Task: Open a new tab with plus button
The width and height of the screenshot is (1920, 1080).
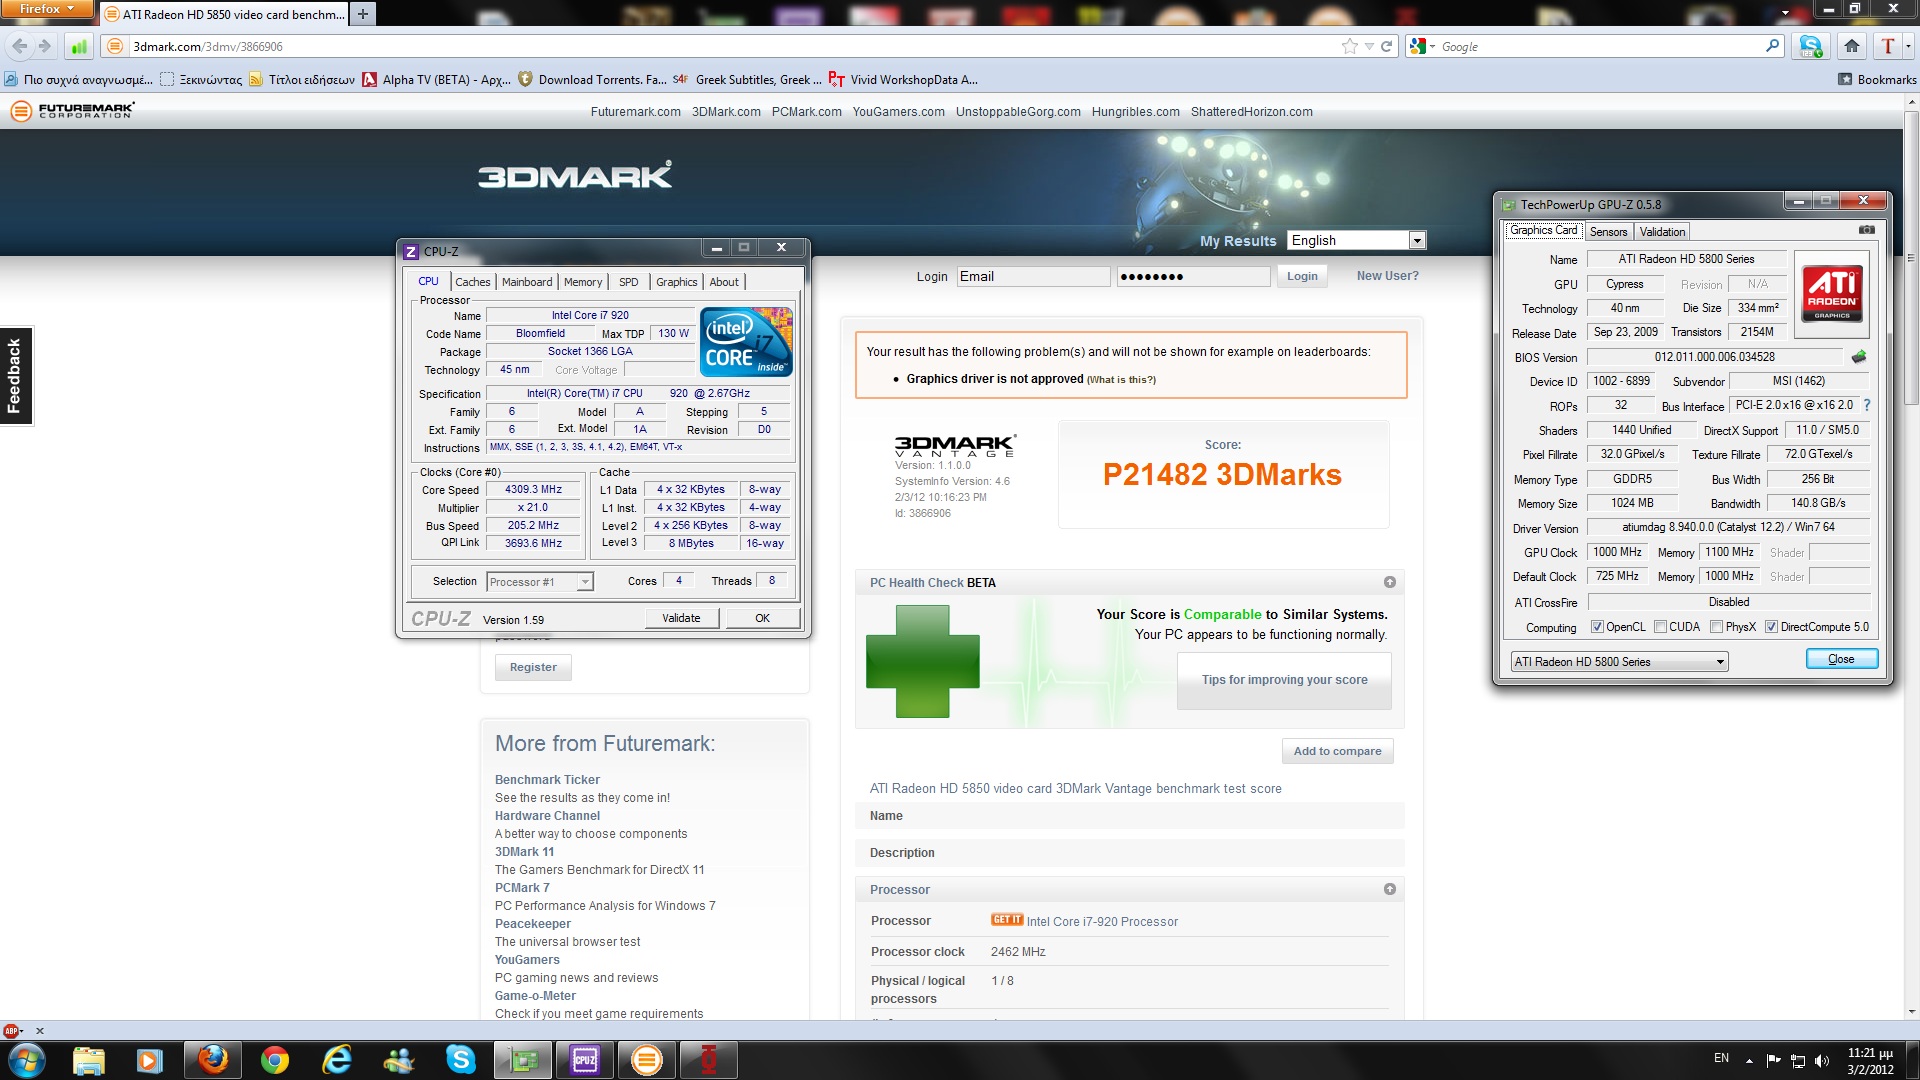Action: [363, 14]
